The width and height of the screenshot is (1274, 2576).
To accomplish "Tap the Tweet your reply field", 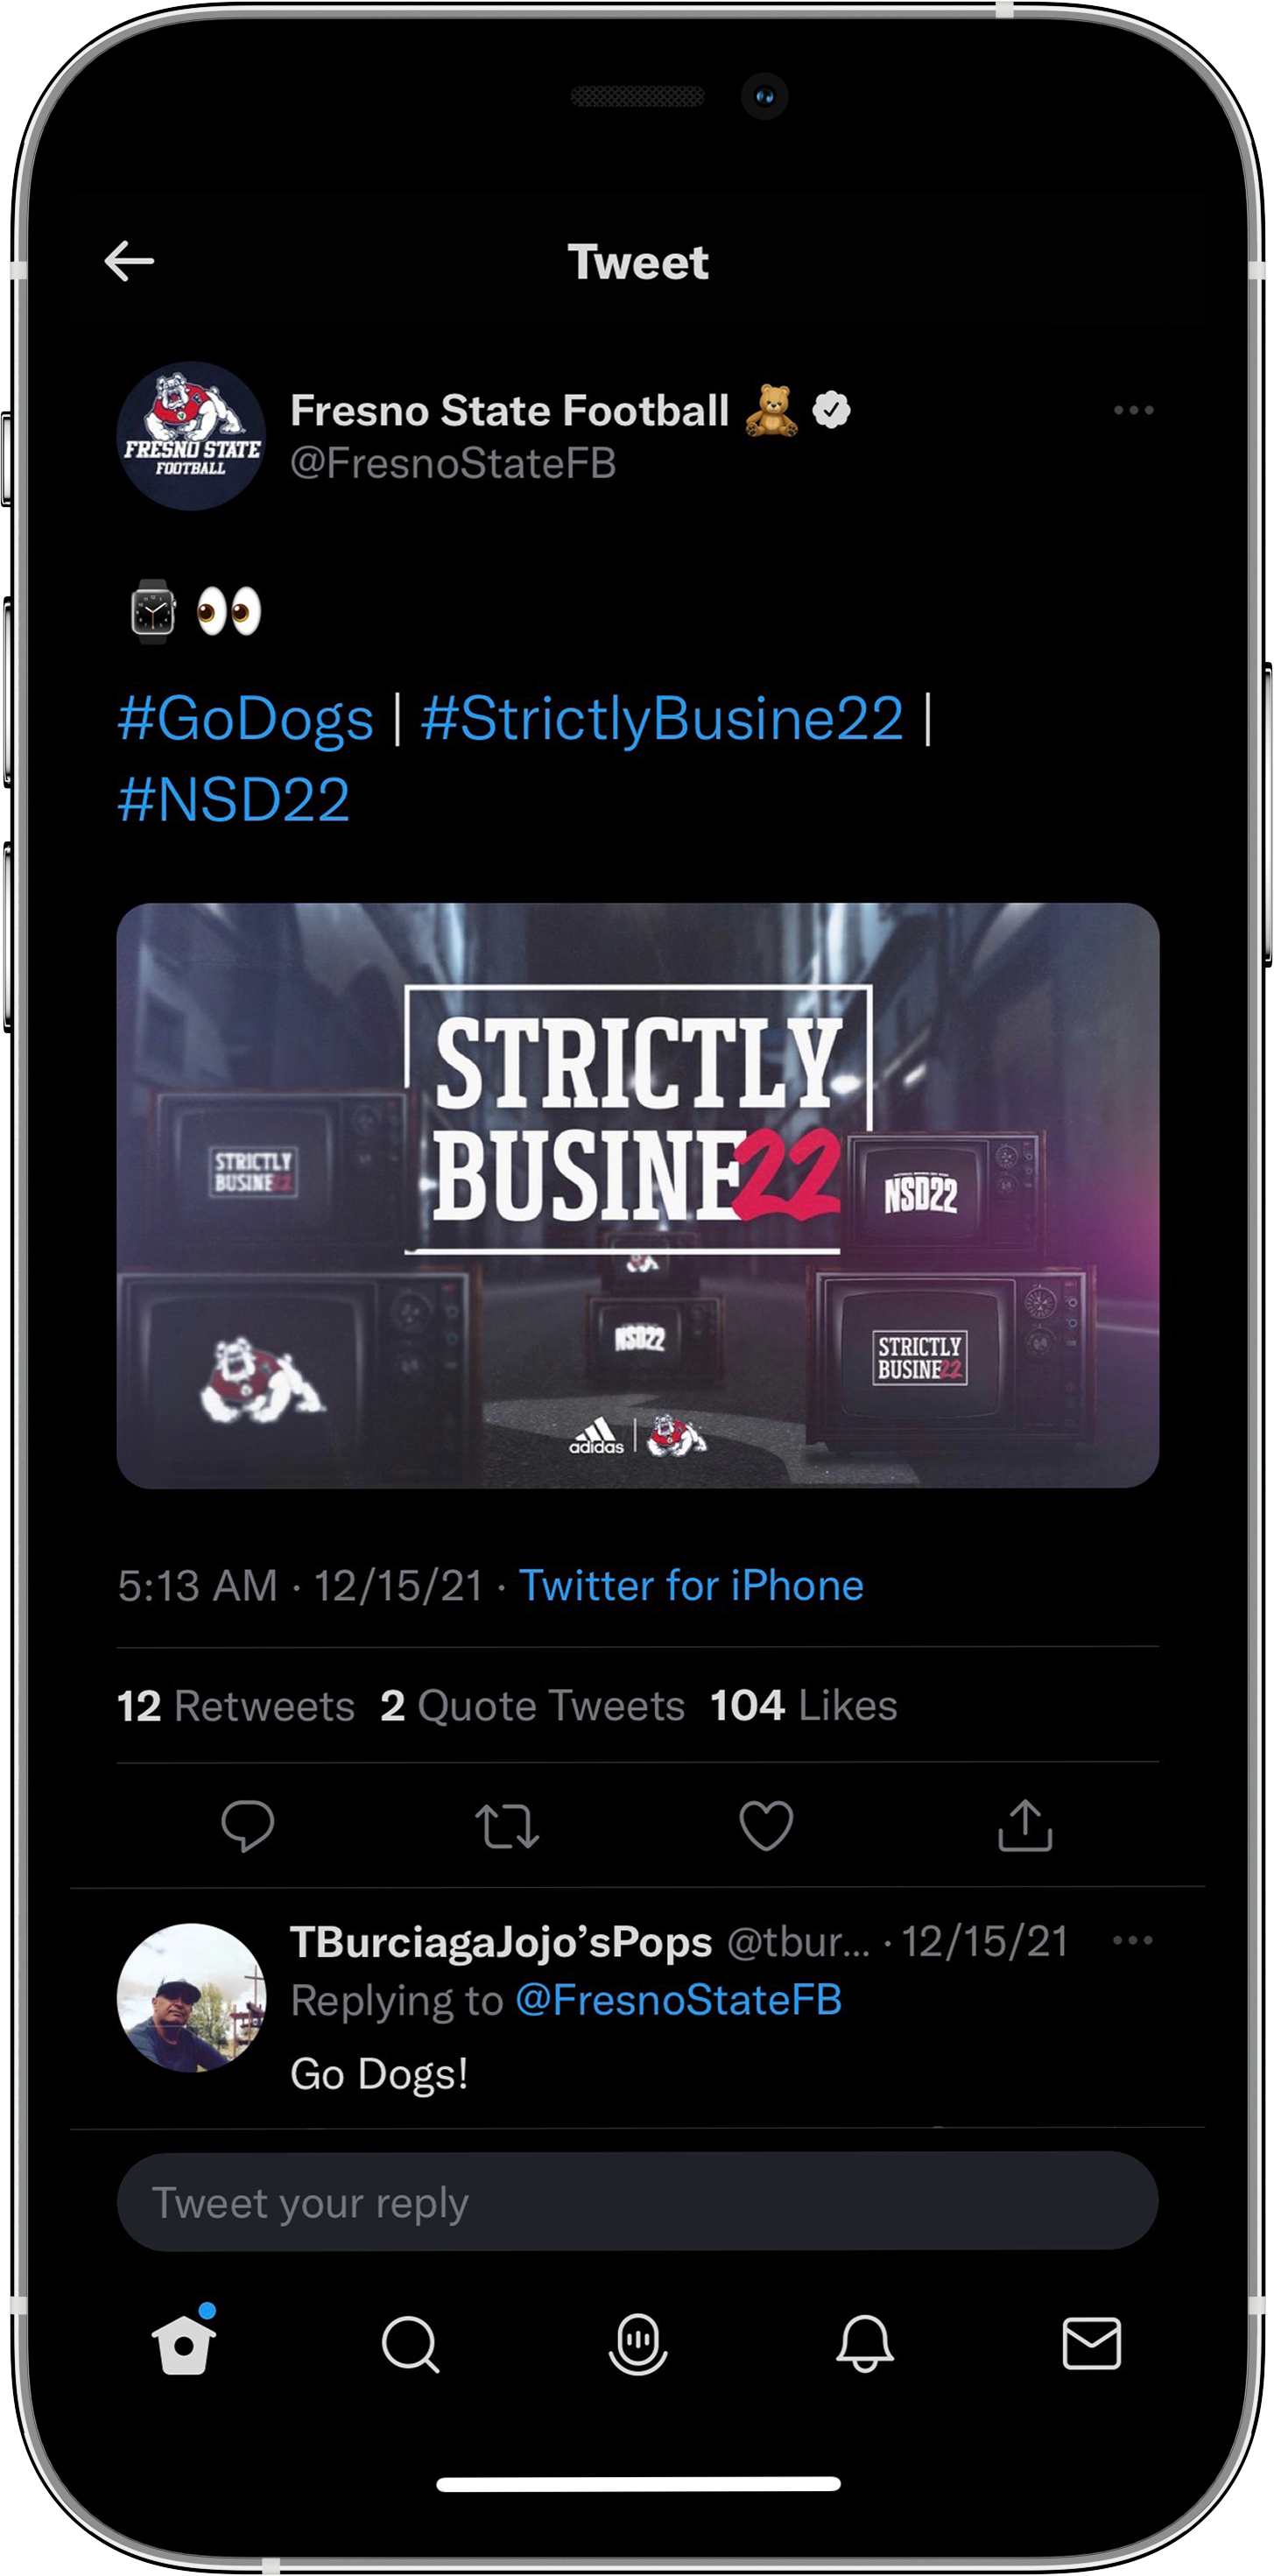I will 638,2201.
